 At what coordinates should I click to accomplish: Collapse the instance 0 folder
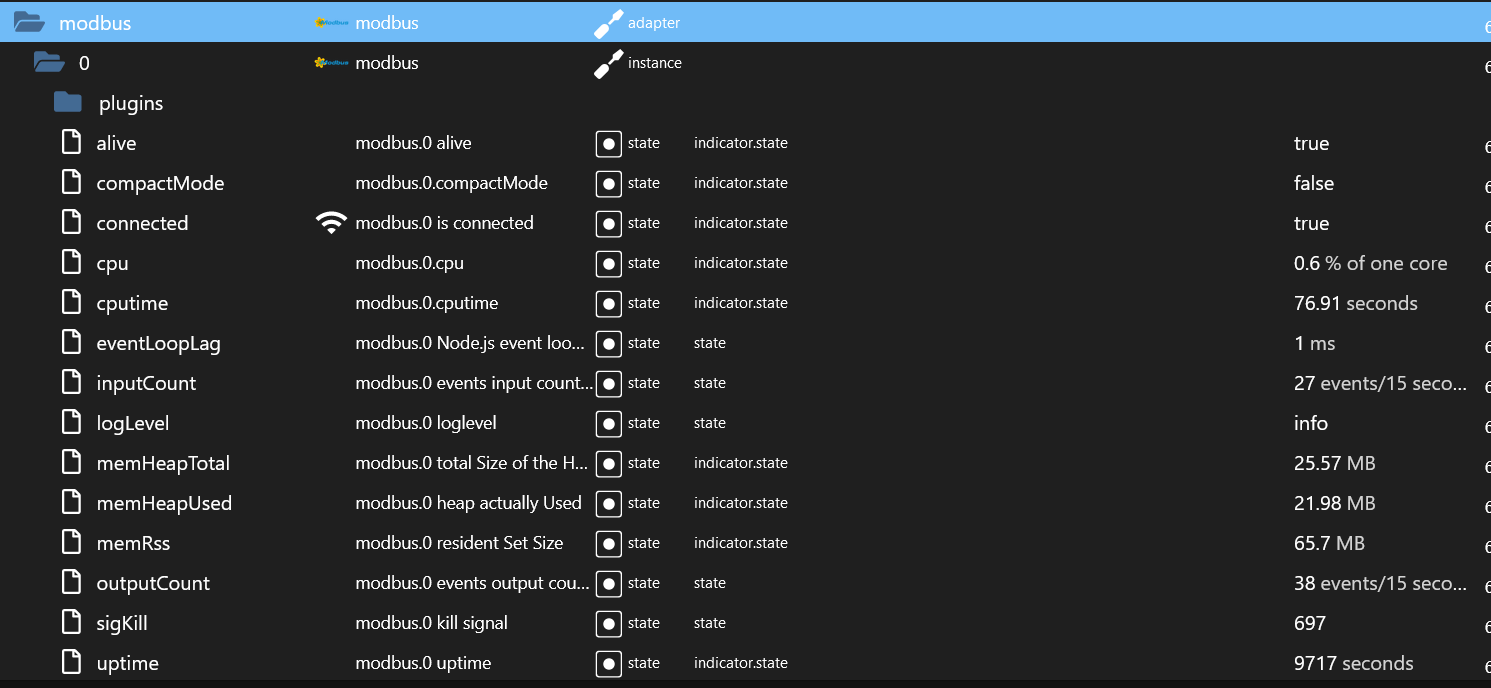pos(49,63)
